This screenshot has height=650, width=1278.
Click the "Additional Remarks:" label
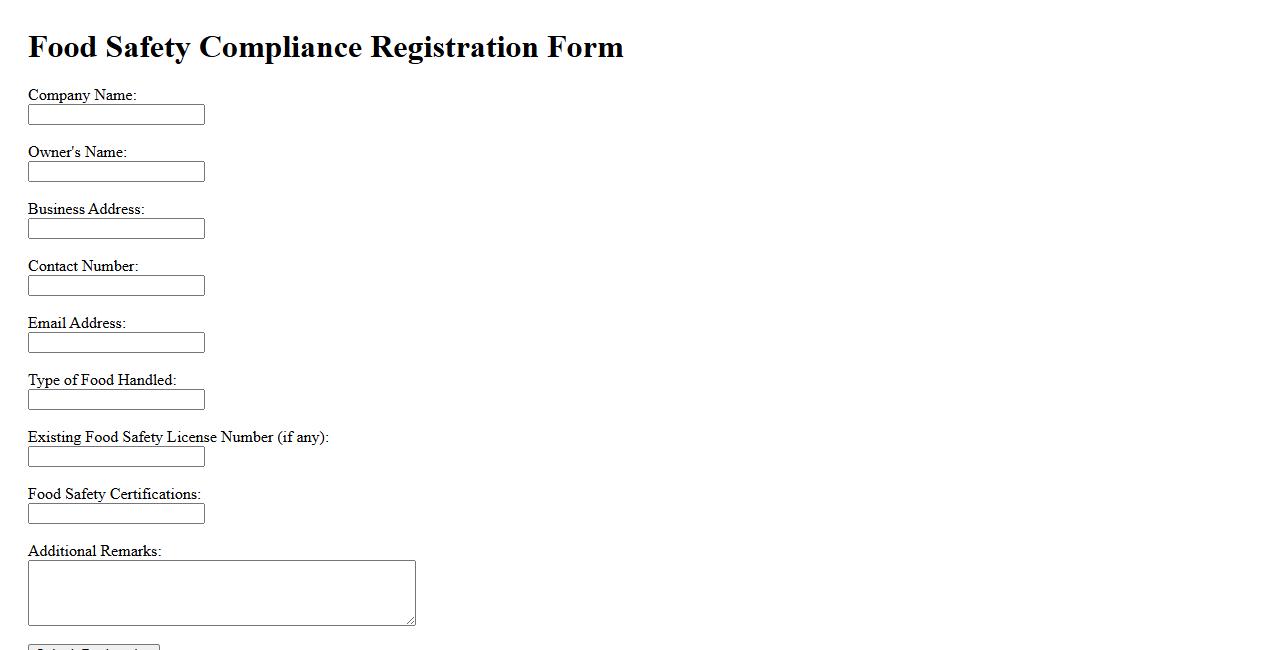coord(94,551)
